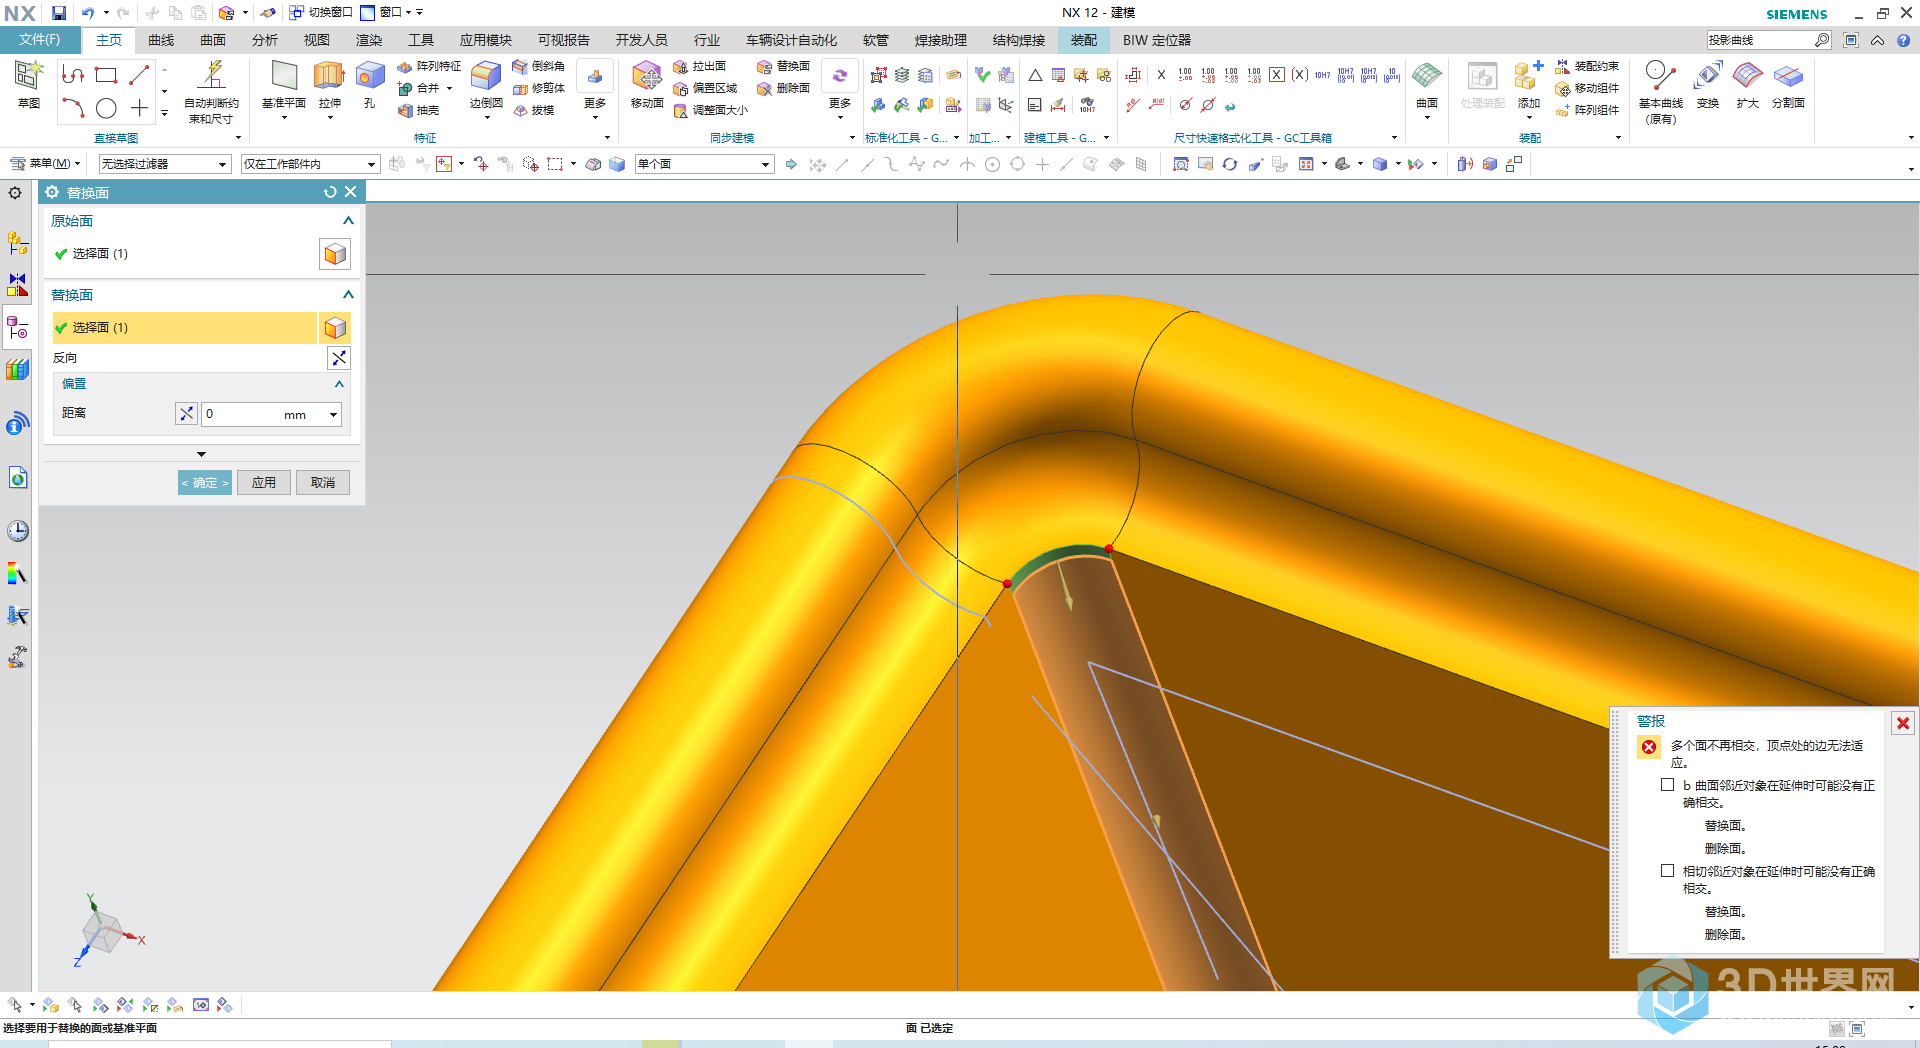This screenshot has height=1048, width=1920.
Task: Open the distance unit mm dropdown
Action: [333, 414]
